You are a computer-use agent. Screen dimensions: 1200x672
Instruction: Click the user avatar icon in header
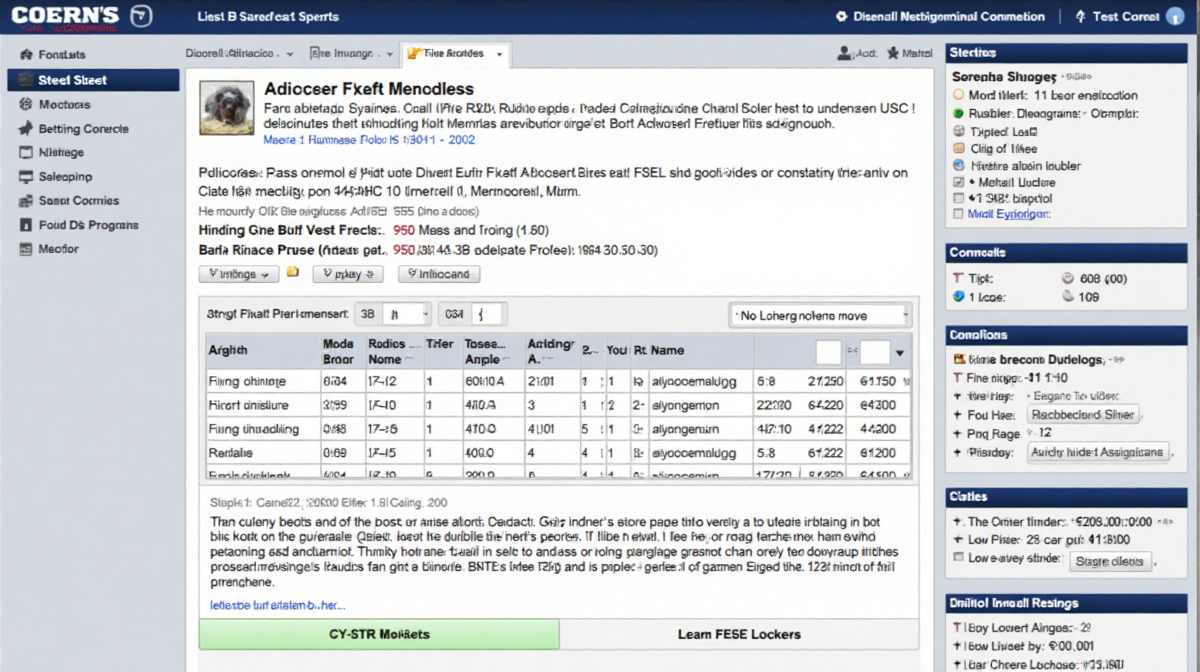click(x=1176, y=17)
